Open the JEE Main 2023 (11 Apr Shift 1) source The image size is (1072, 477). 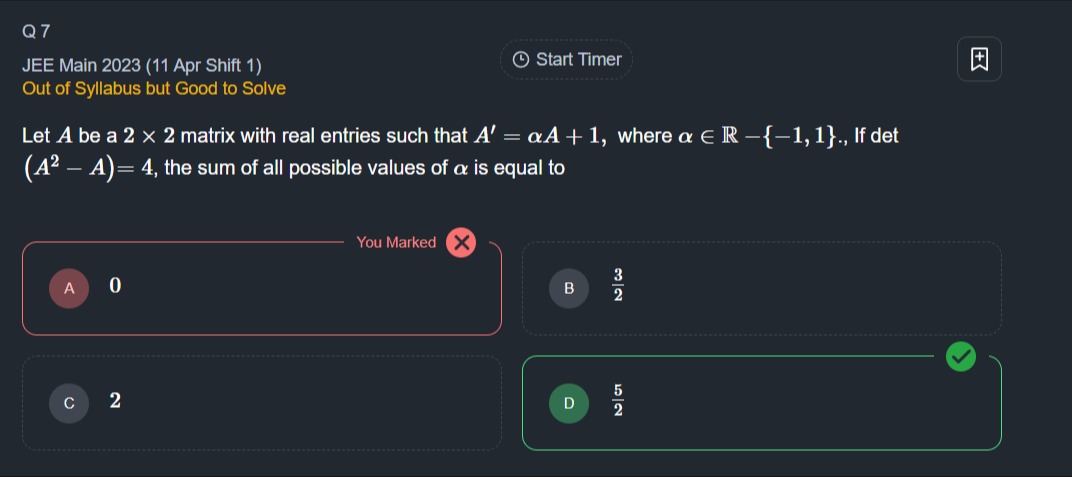[x=141, y=66]
